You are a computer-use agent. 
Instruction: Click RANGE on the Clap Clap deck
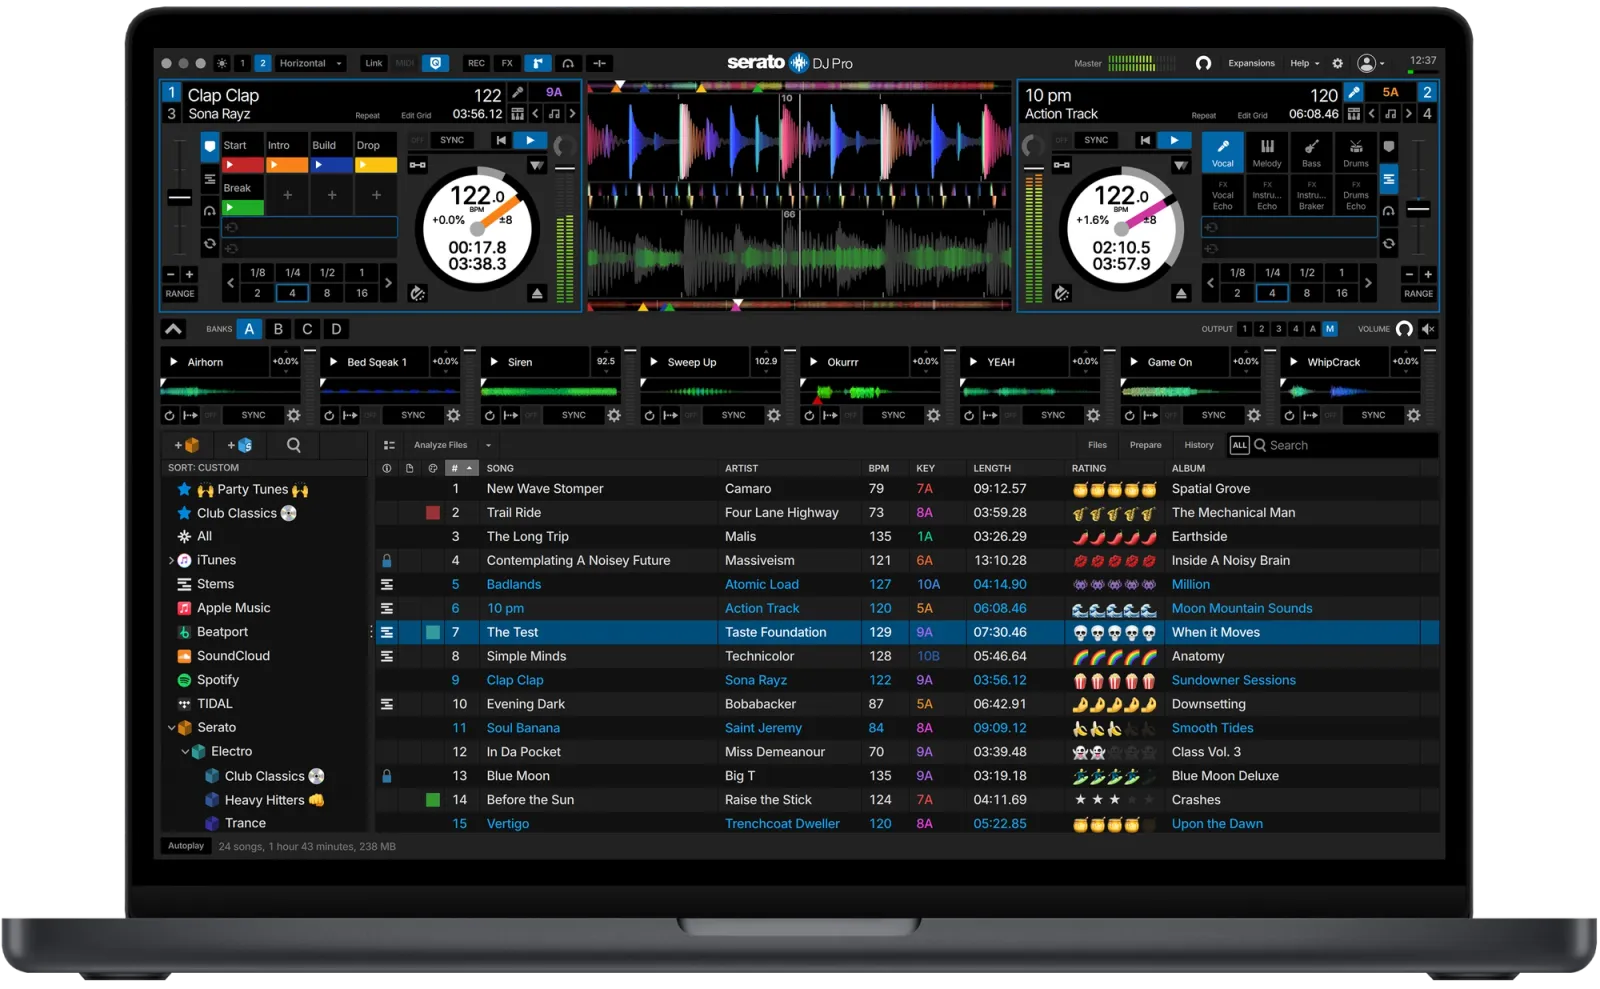tap(180, 294)
